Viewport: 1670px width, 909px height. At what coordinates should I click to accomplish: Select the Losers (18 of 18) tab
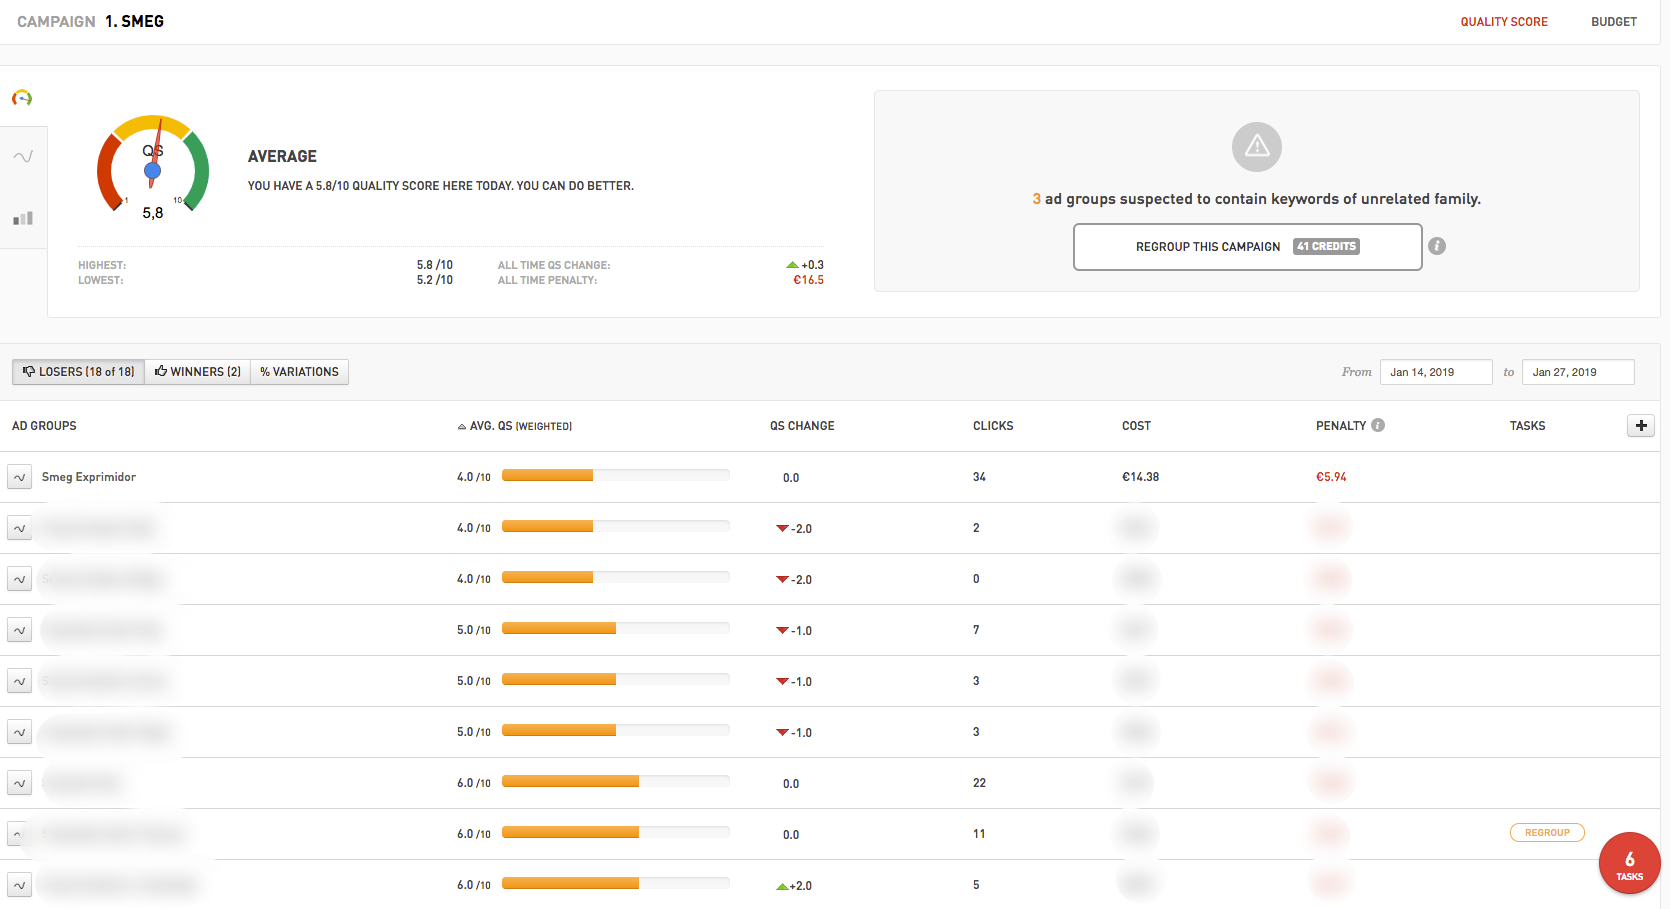click(79, 372)
